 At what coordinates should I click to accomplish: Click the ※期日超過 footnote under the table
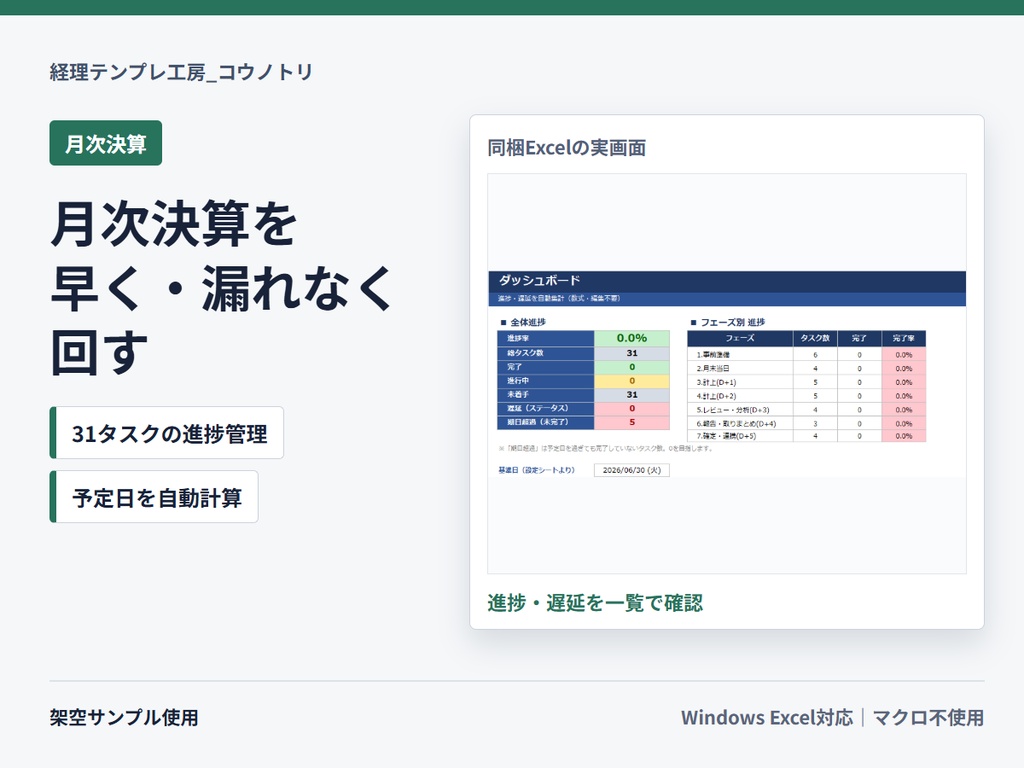point(605,449)
